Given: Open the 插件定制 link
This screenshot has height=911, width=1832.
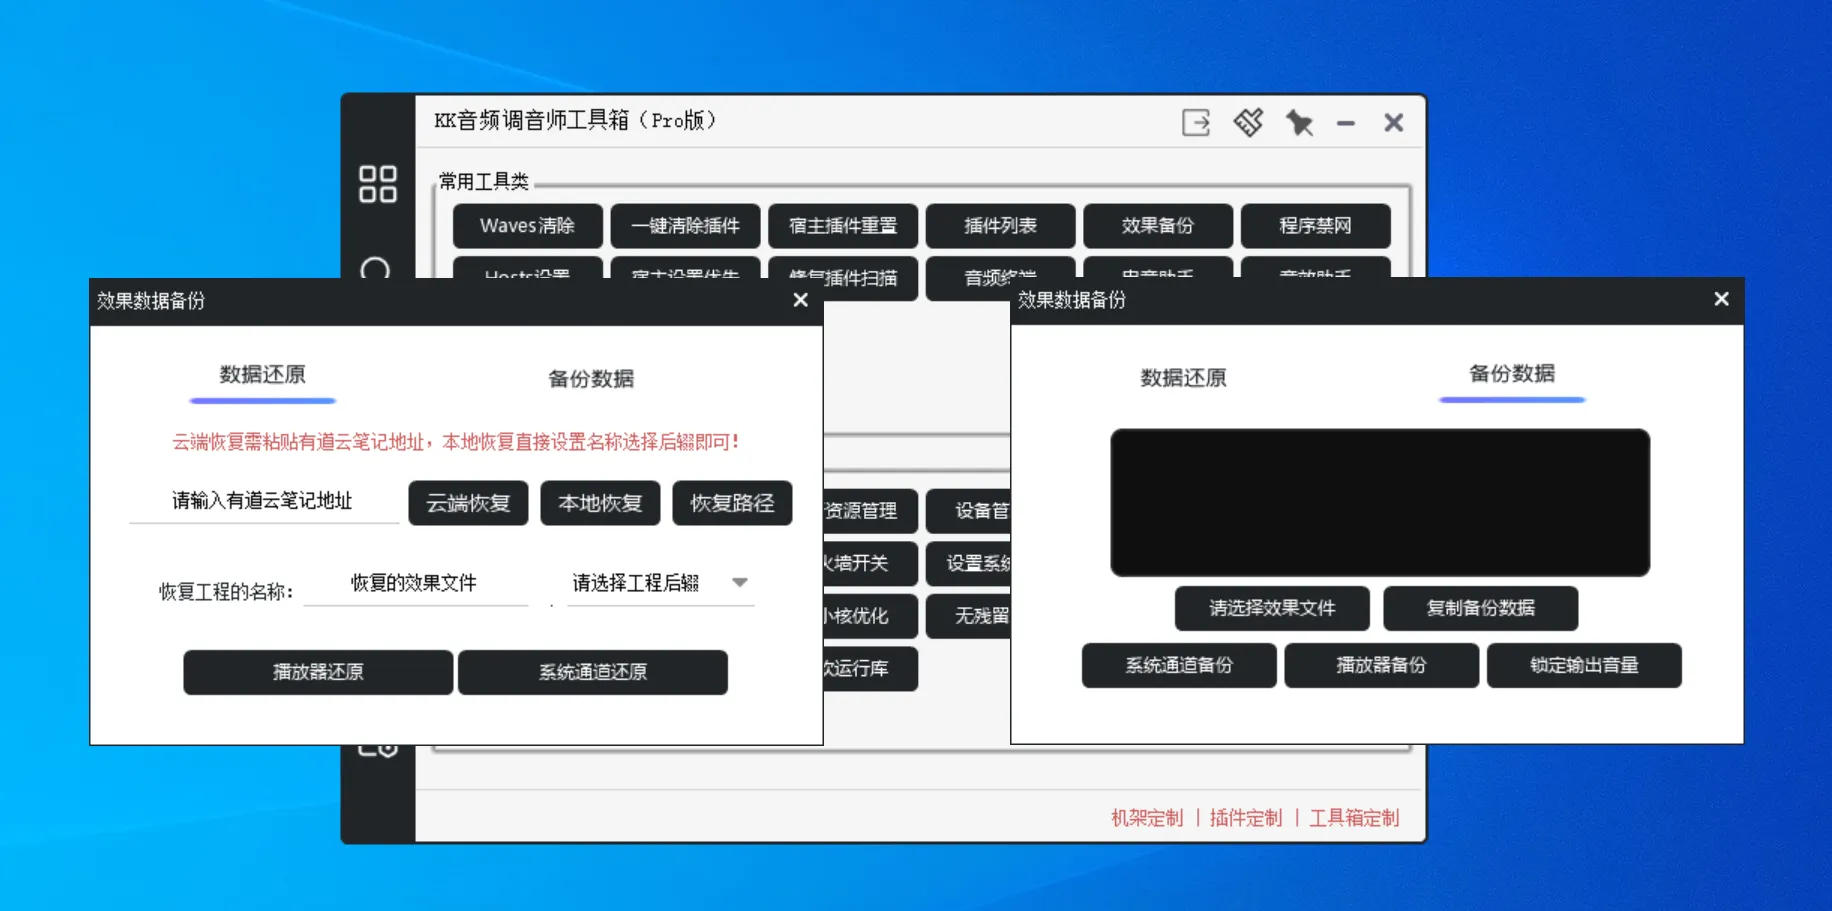Looking at the screenshot, I should [x=1246, y=818].
